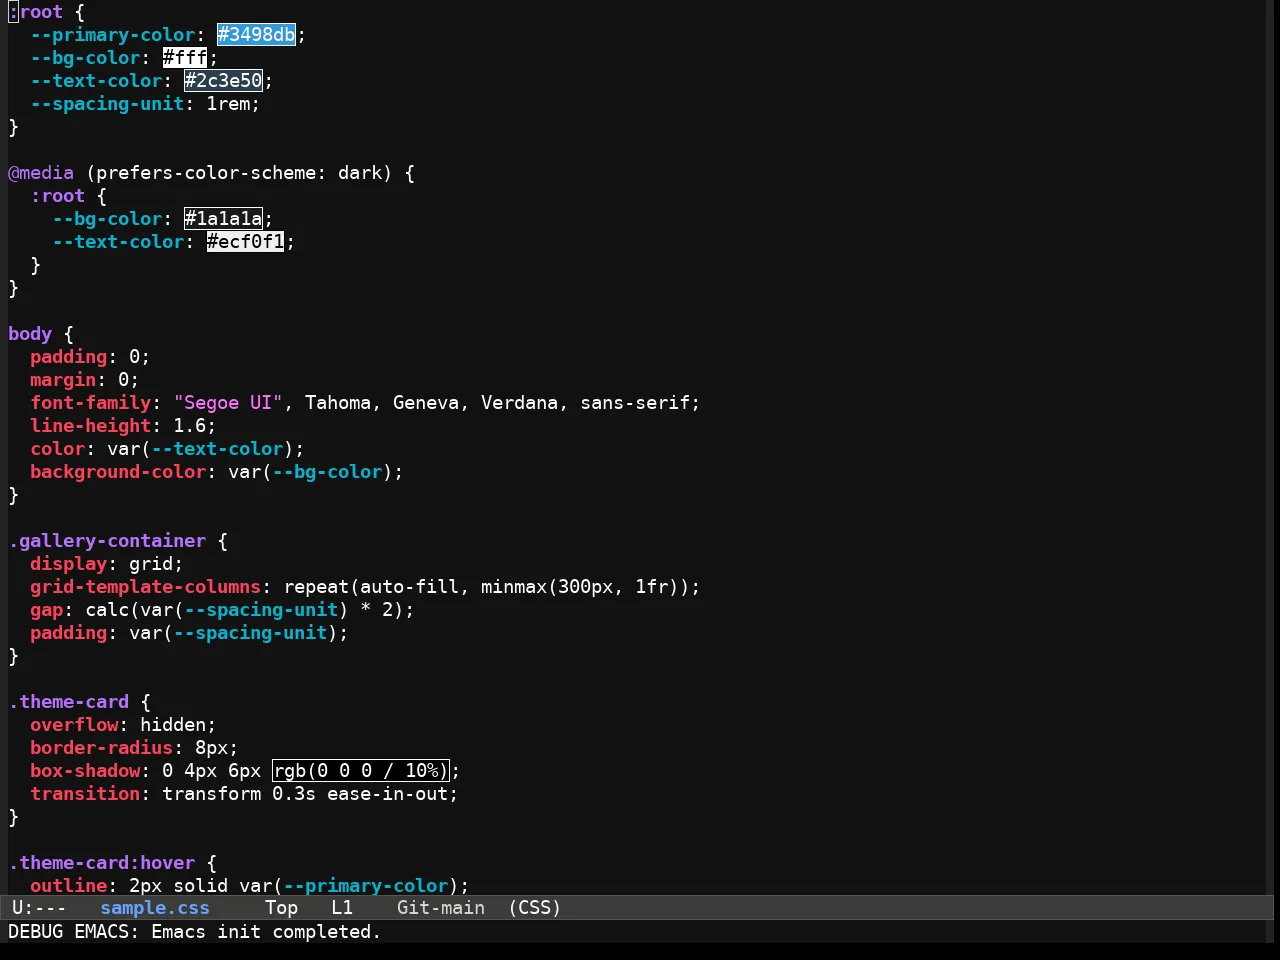1280x960 pixels.
Task: Click the 'hidden' value
Action: point(173,725)
